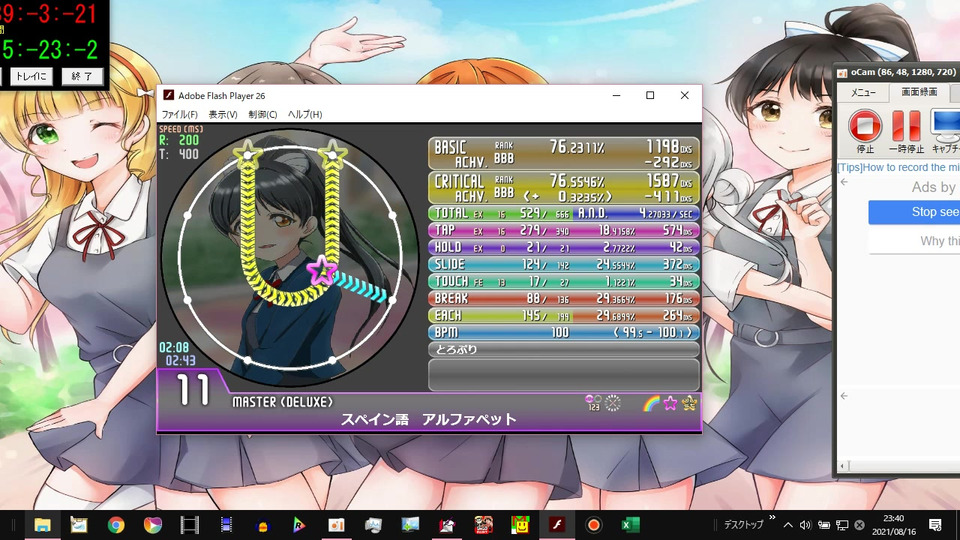Open Google Chrome from the taskbar
Image resolution: width=960 pixels, height=540 pixels.
pyautogui.click(x=116, y=525)
